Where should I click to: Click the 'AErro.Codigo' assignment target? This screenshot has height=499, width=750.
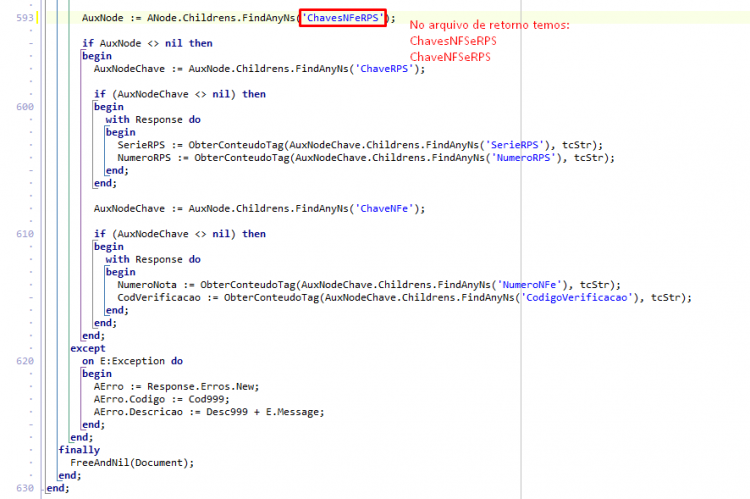pyautogui.click(x=129, y=399)
